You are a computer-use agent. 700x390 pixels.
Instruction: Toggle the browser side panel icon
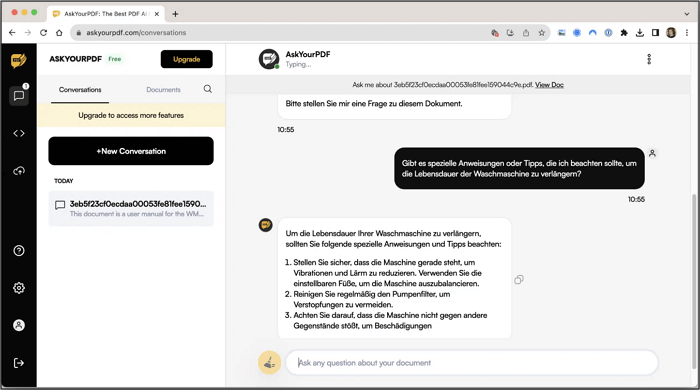tap(655, 33)
